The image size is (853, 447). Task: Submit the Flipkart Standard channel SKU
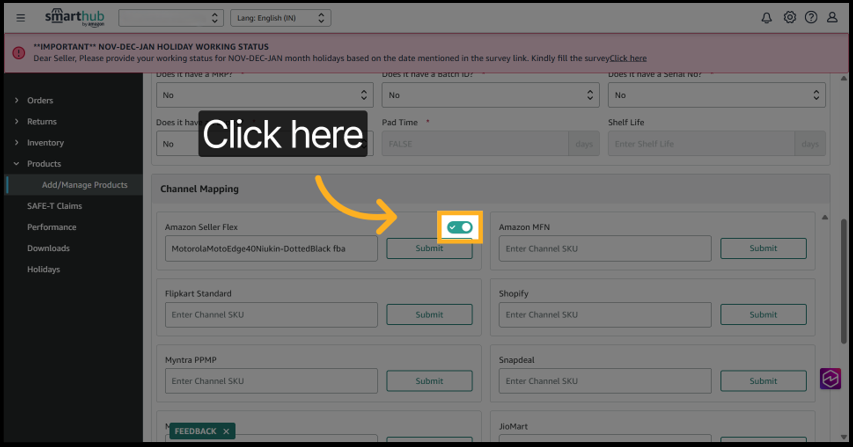click(x=429, y=315)
